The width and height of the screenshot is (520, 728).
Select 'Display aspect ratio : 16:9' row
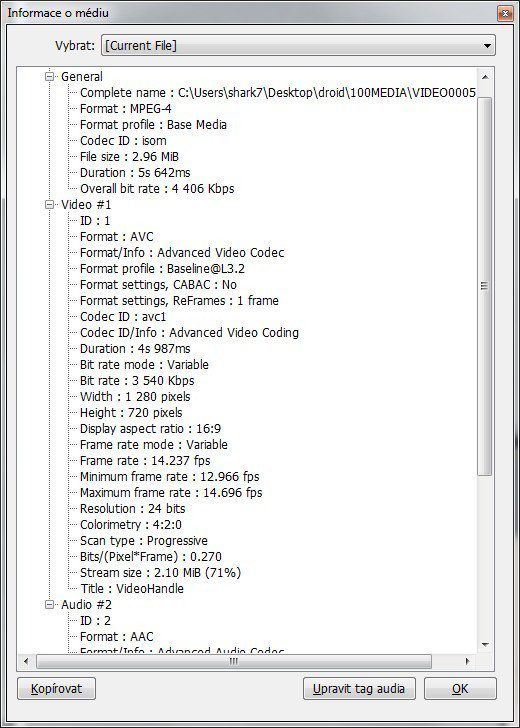pos(150,429)
